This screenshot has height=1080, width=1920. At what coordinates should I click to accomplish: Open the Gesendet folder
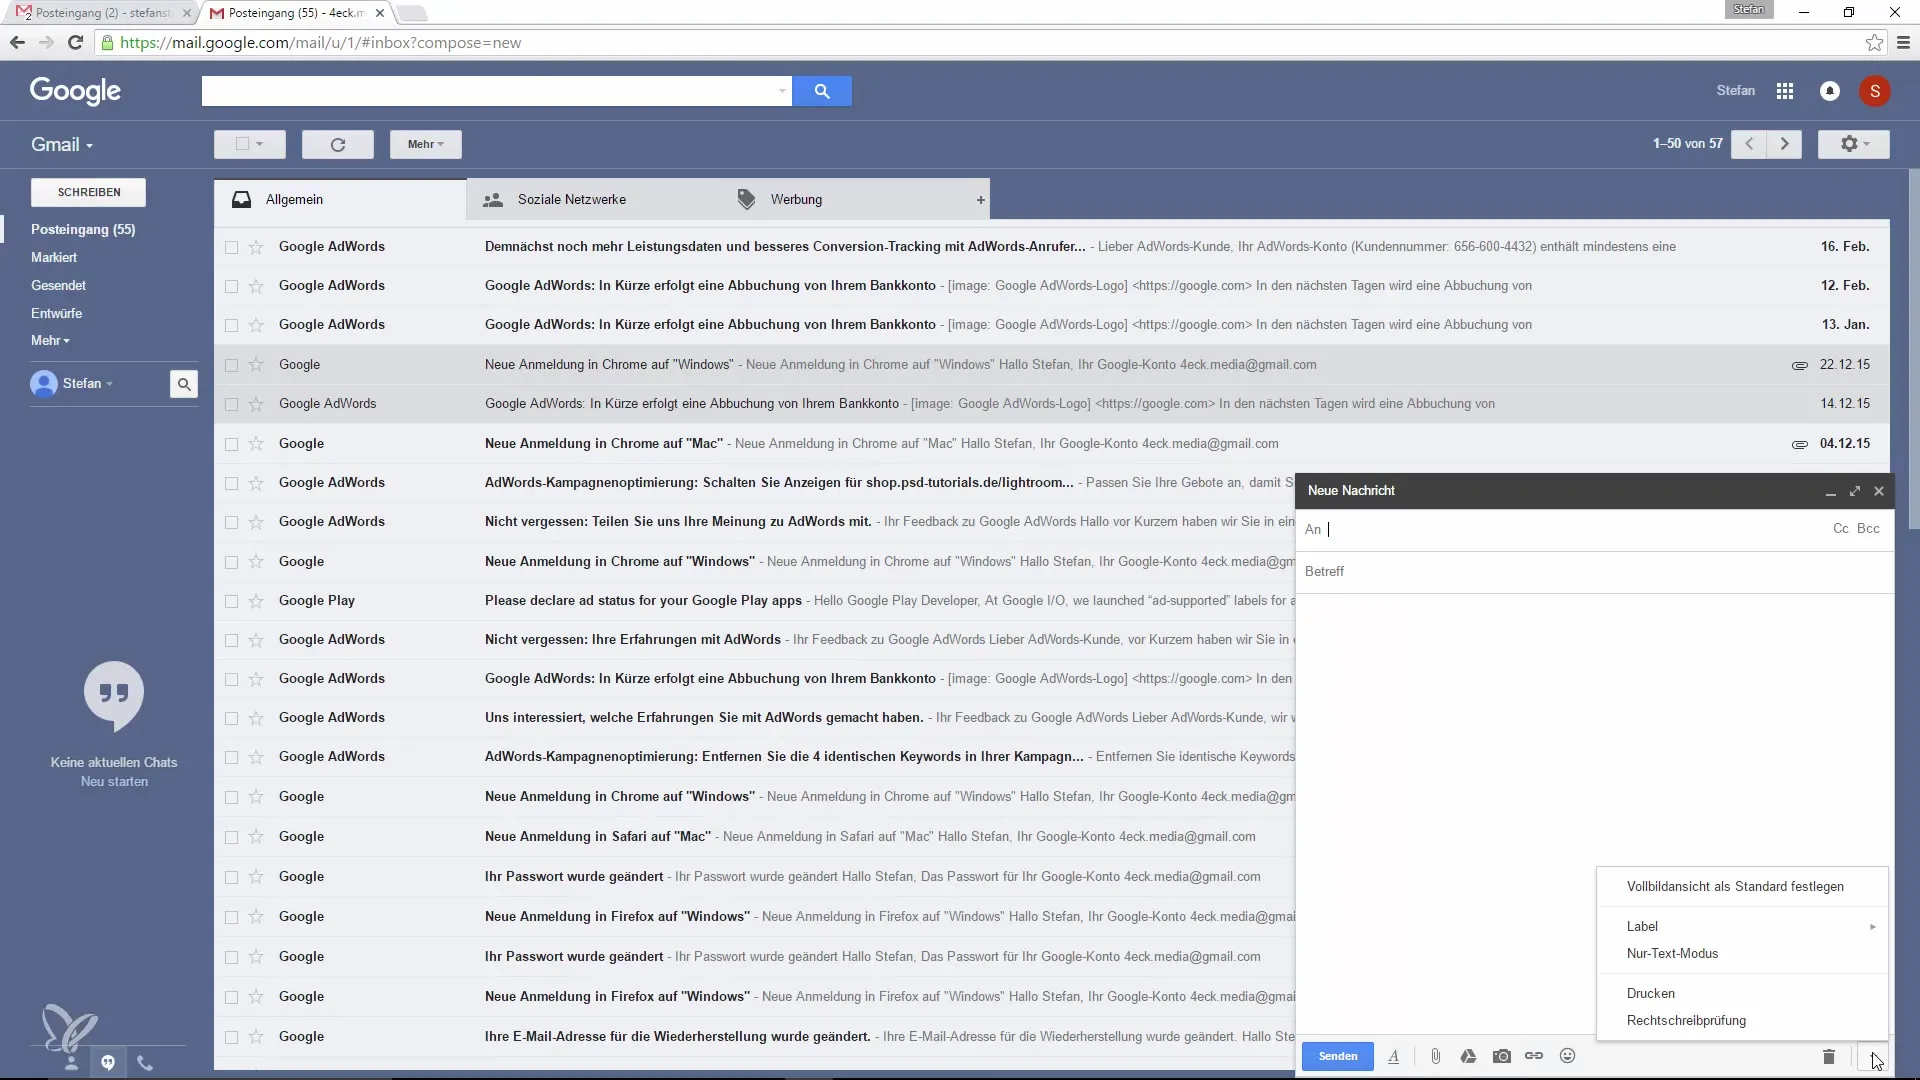(58, 286)
